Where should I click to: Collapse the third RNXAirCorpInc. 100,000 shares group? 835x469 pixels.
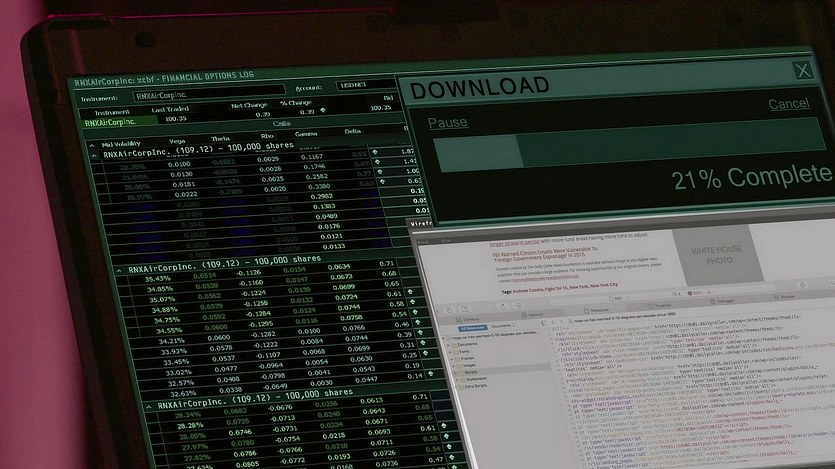pyautogui.click(x=149, y=407)
